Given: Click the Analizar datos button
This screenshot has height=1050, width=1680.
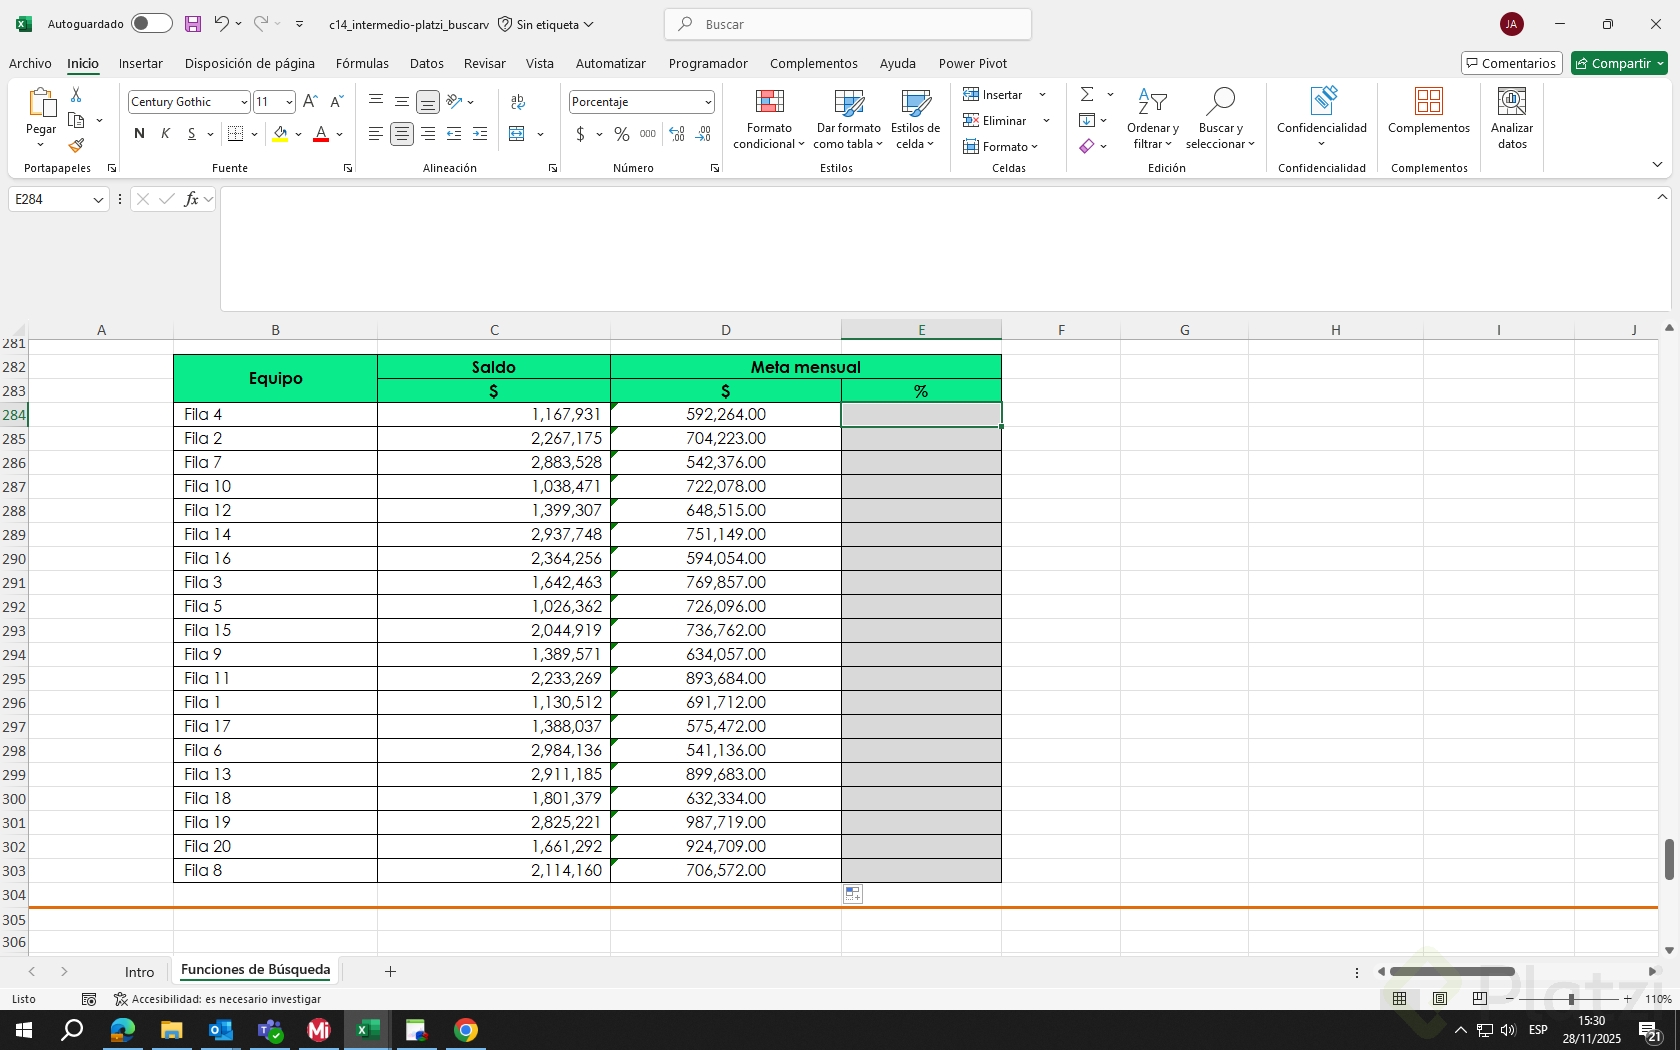Looking at the screenshot, I should click(x=1512, y=119).
